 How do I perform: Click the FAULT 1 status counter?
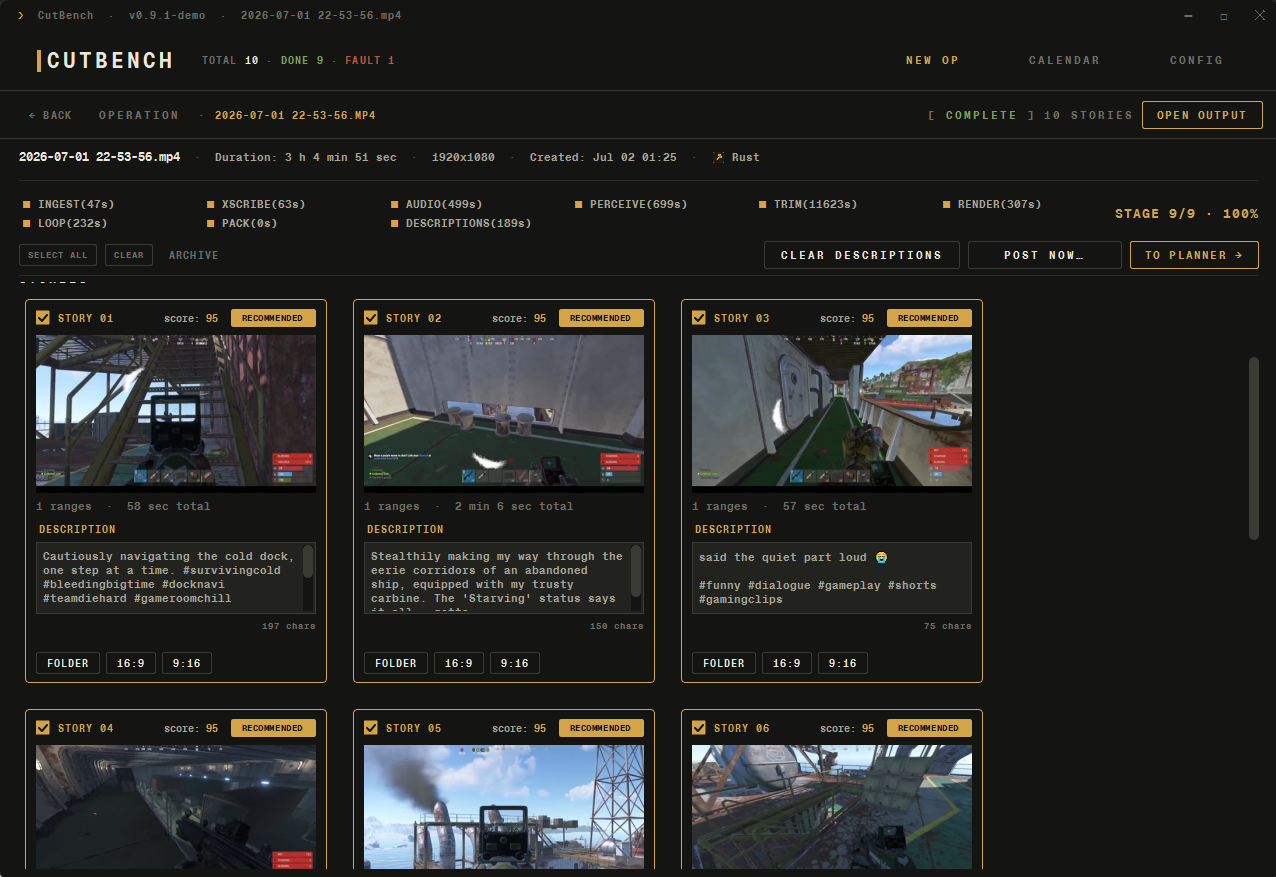tap(370, 60)
